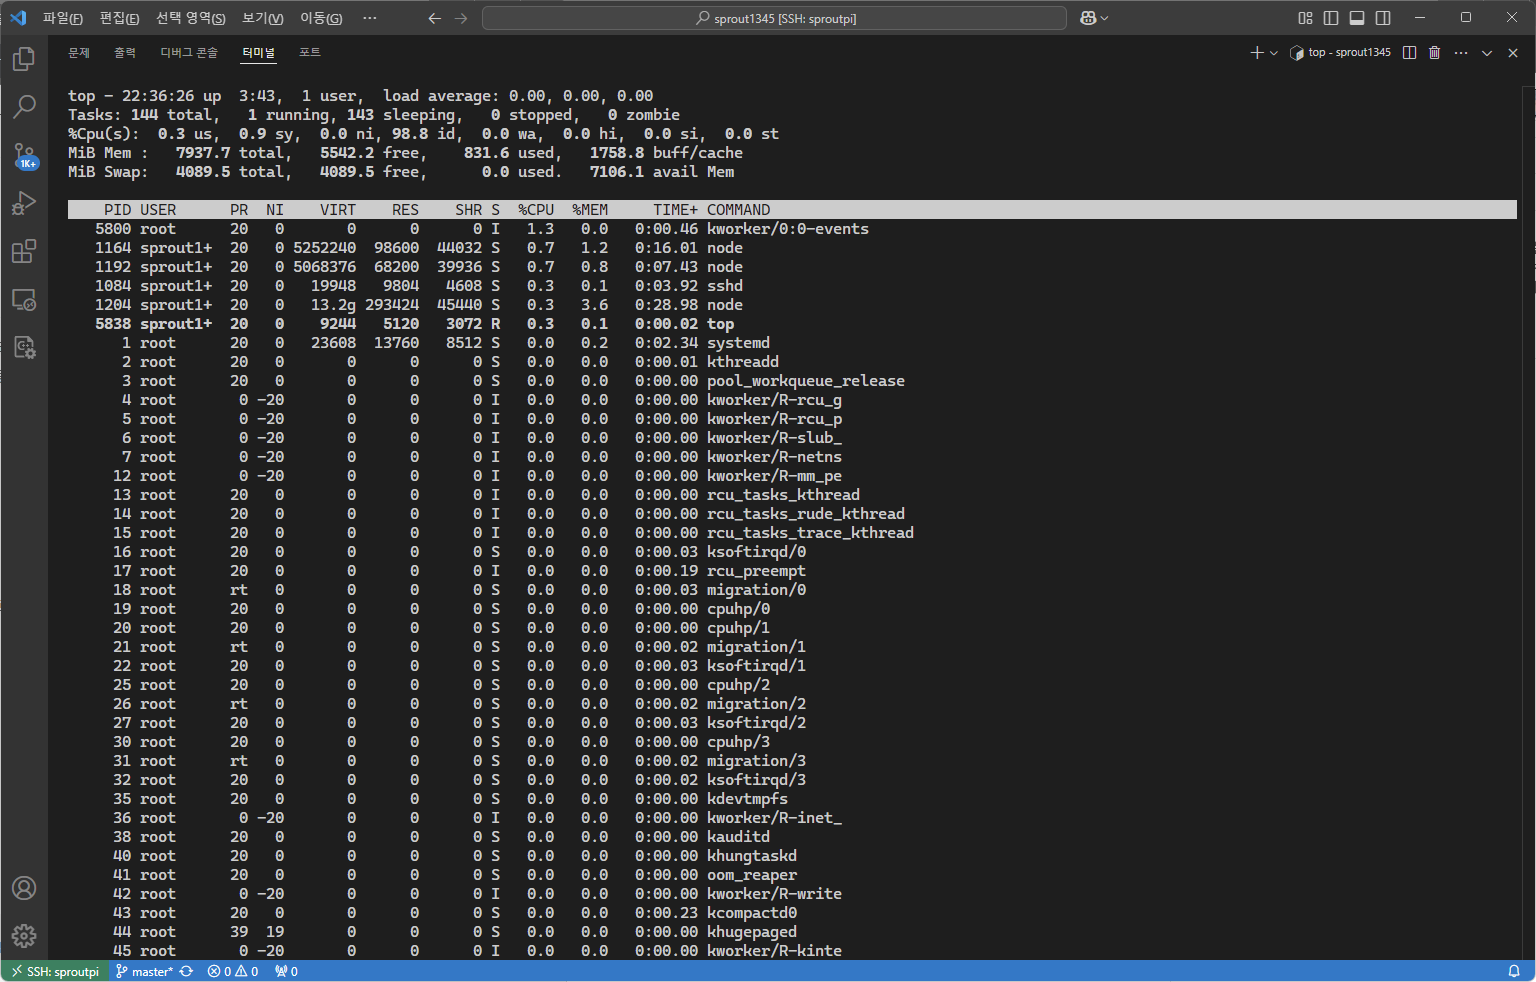Click the oom_reaper process row
Image resolution: width=1536 pixels, height=982 pixels.
[x=792, y=875]
